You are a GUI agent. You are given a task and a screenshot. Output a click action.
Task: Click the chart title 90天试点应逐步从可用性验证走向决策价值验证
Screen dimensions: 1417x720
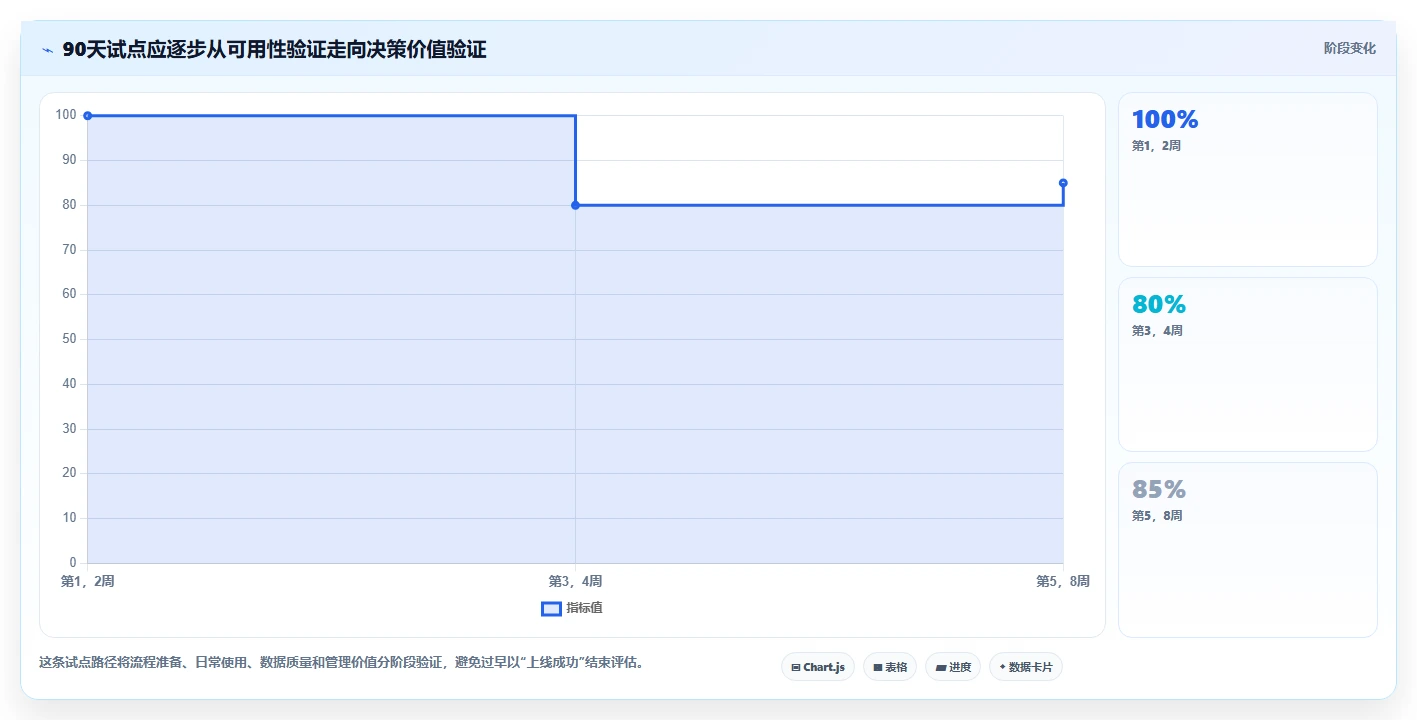click(x=274, y=50)
